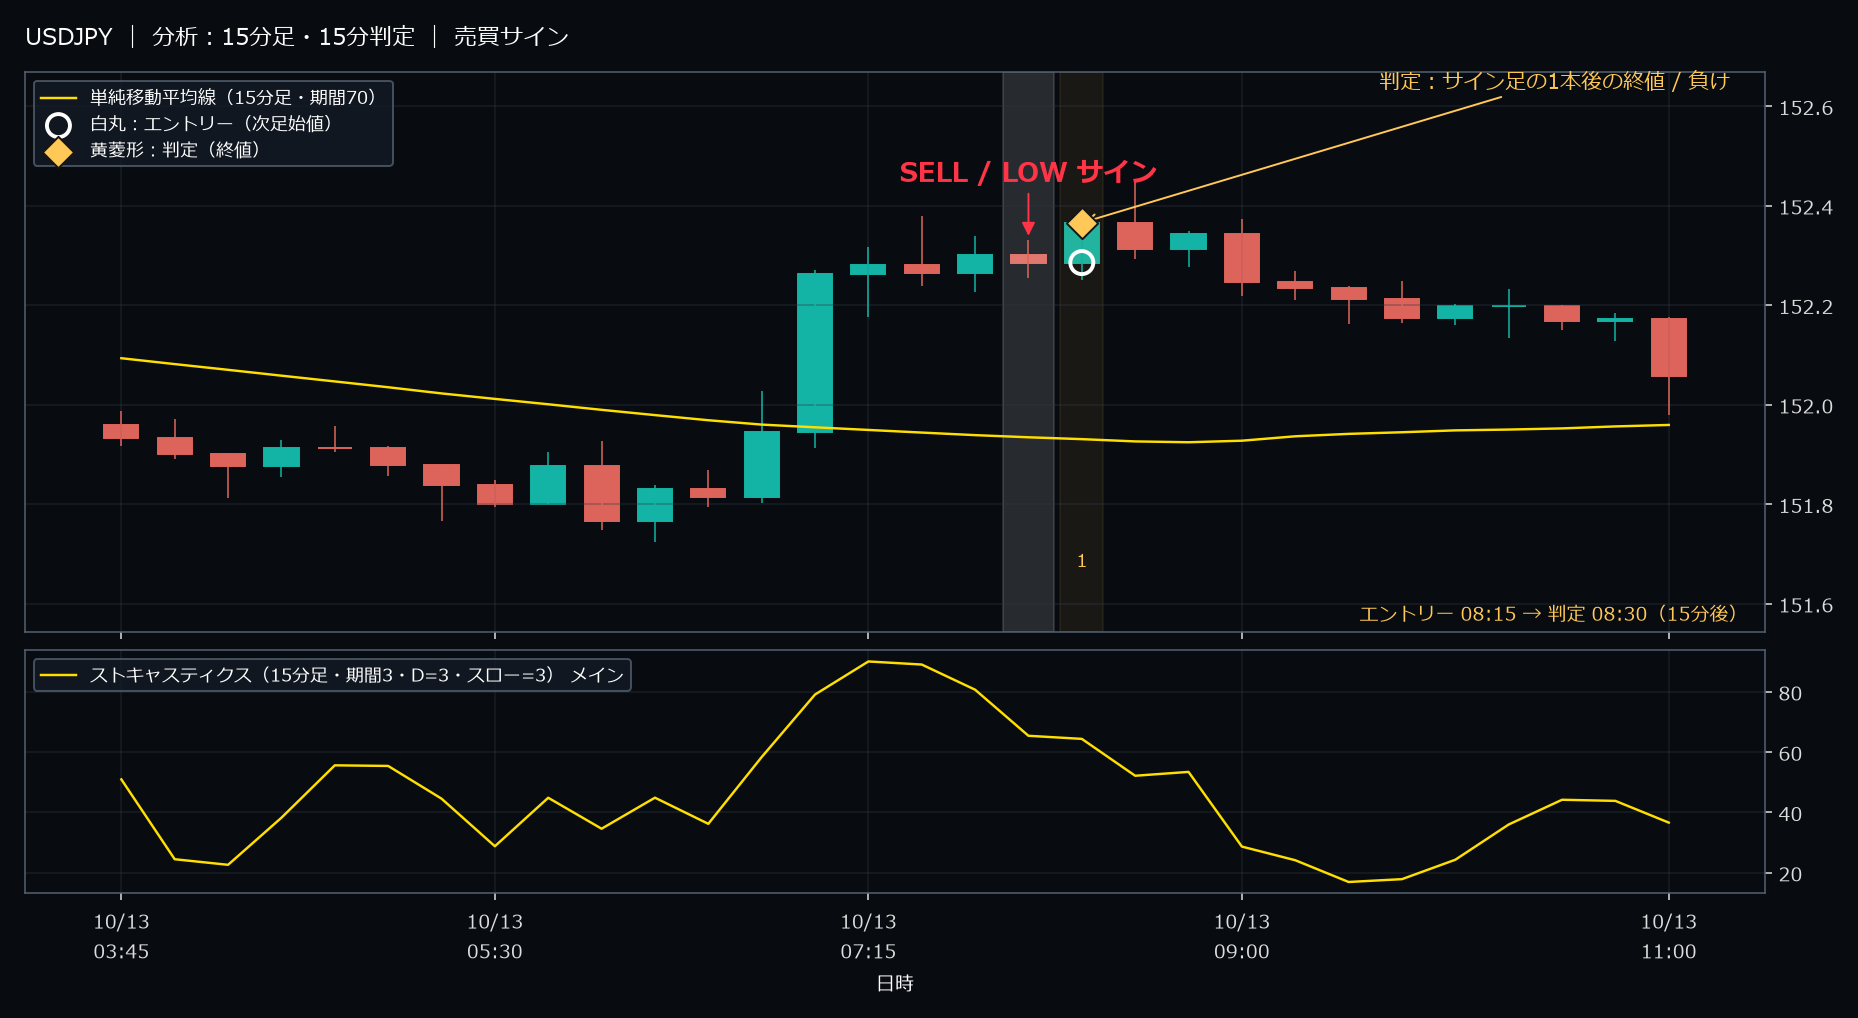Screen dimensions: 1858x1018
Task: Click the large red candle at 09:00
Action: (1242, 258)
